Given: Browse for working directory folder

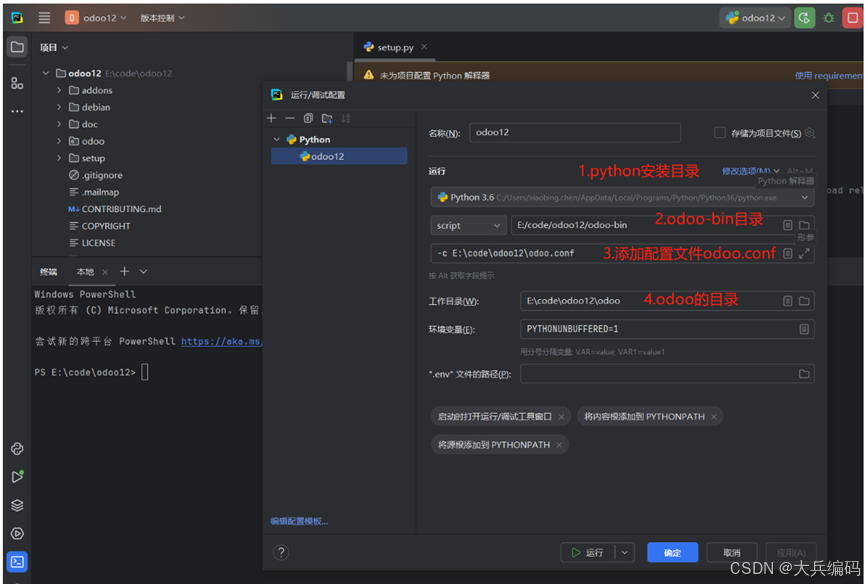Looking at the screenshot, I should coord(804,301).
